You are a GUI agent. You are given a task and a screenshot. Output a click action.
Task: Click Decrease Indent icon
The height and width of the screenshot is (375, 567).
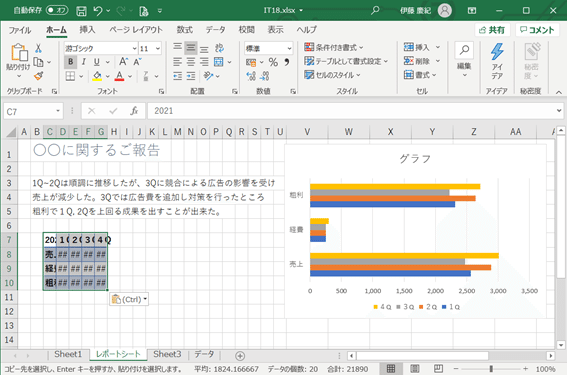tap(177, 76)
